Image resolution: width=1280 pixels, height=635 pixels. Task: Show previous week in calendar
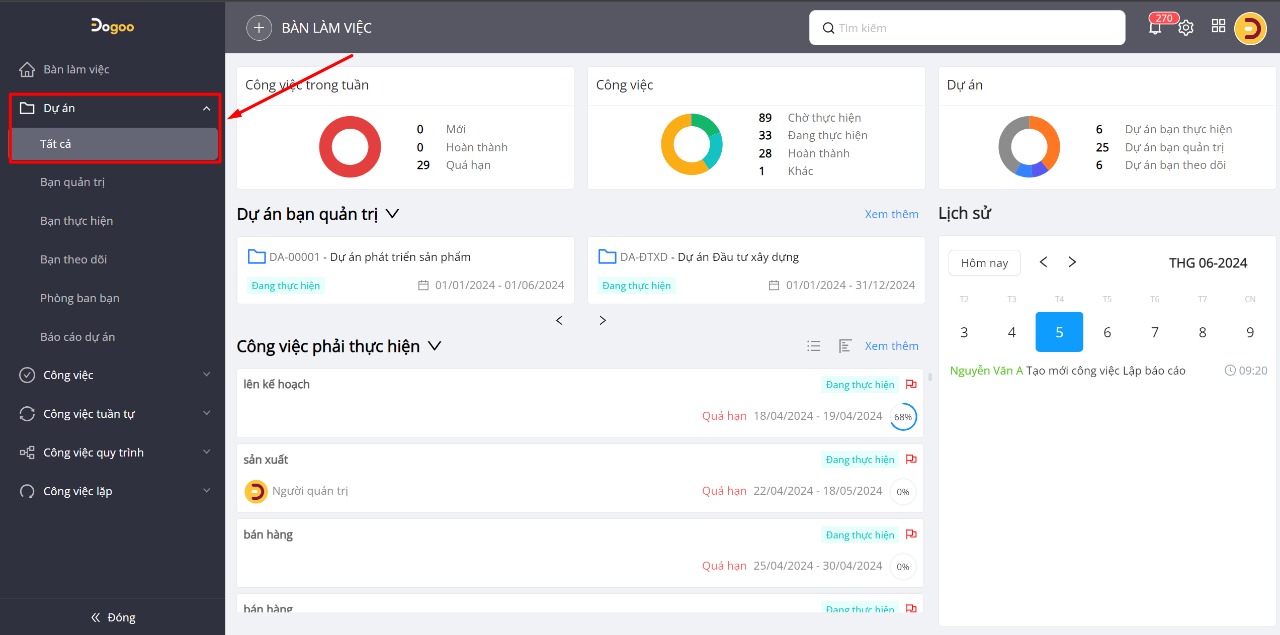(1043, 262)
